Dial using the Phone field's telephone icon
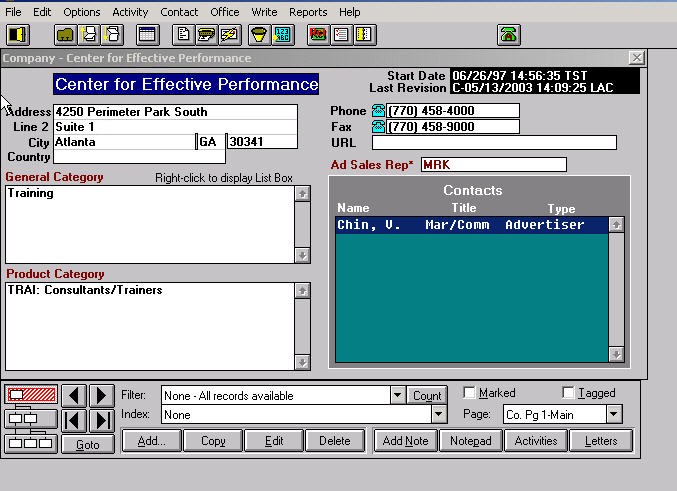 point(378,111)
